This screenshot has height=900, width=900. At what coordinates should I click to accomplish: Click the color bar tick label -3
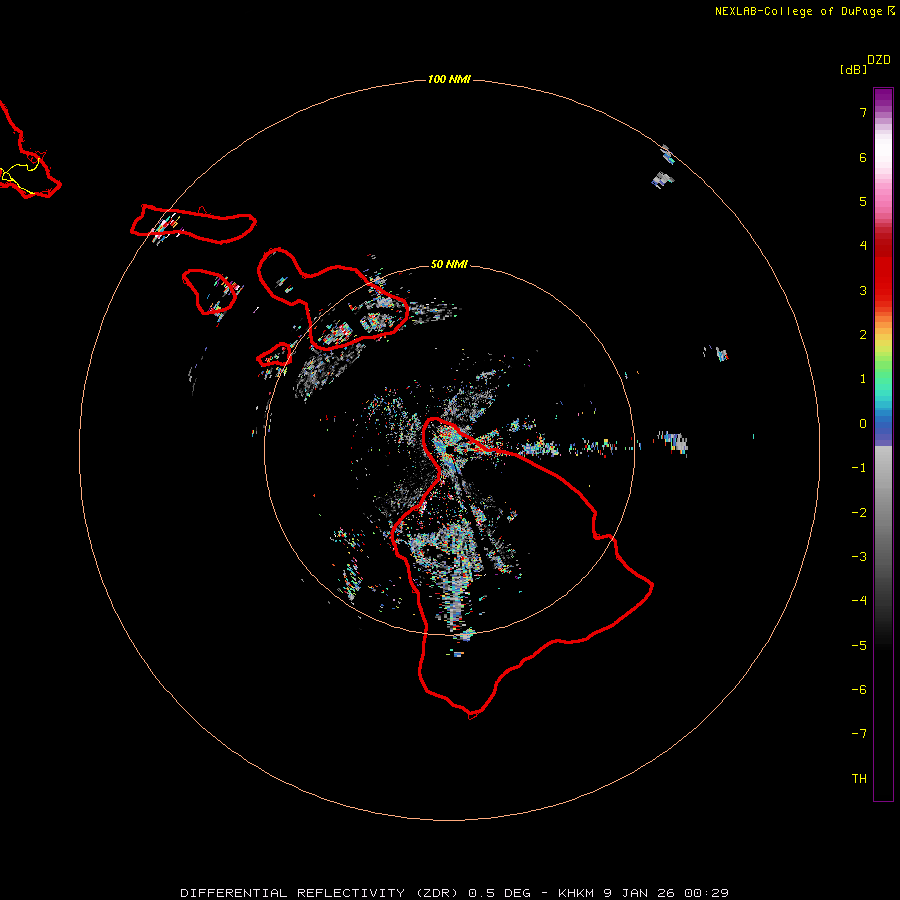859,557
